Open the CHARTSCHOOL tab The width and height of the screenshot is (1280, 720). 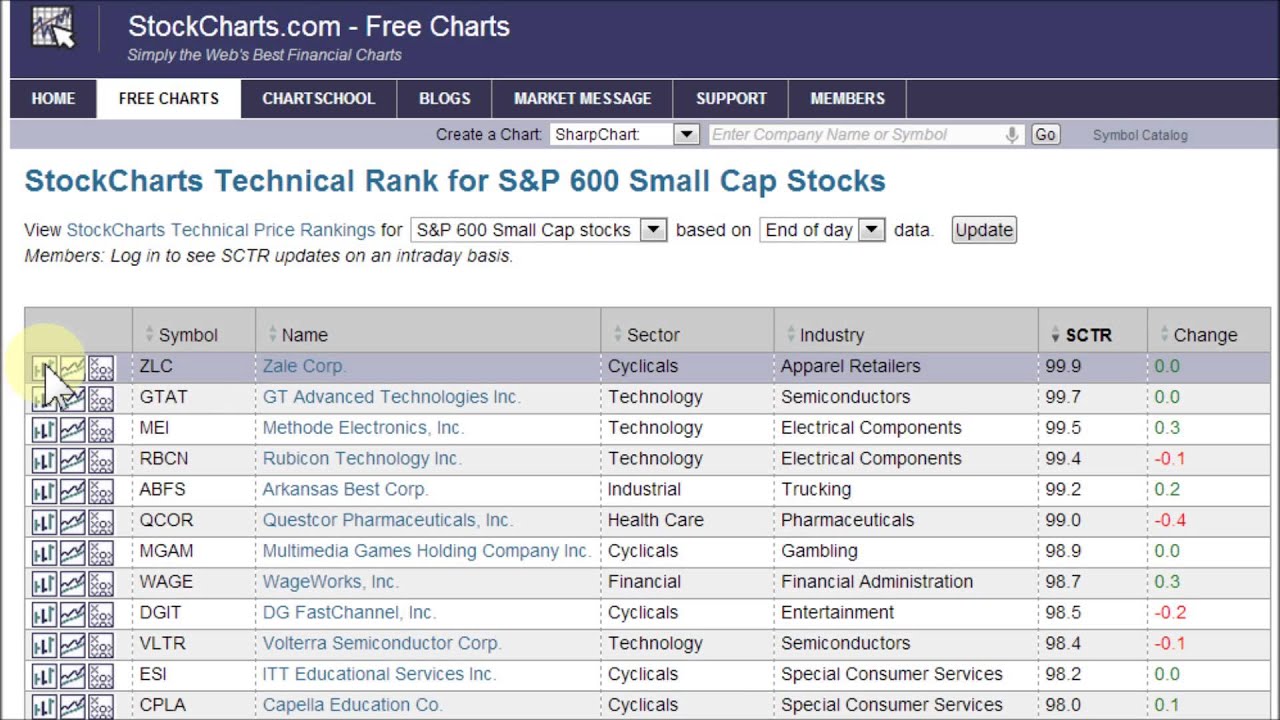[x=318, y=98]
